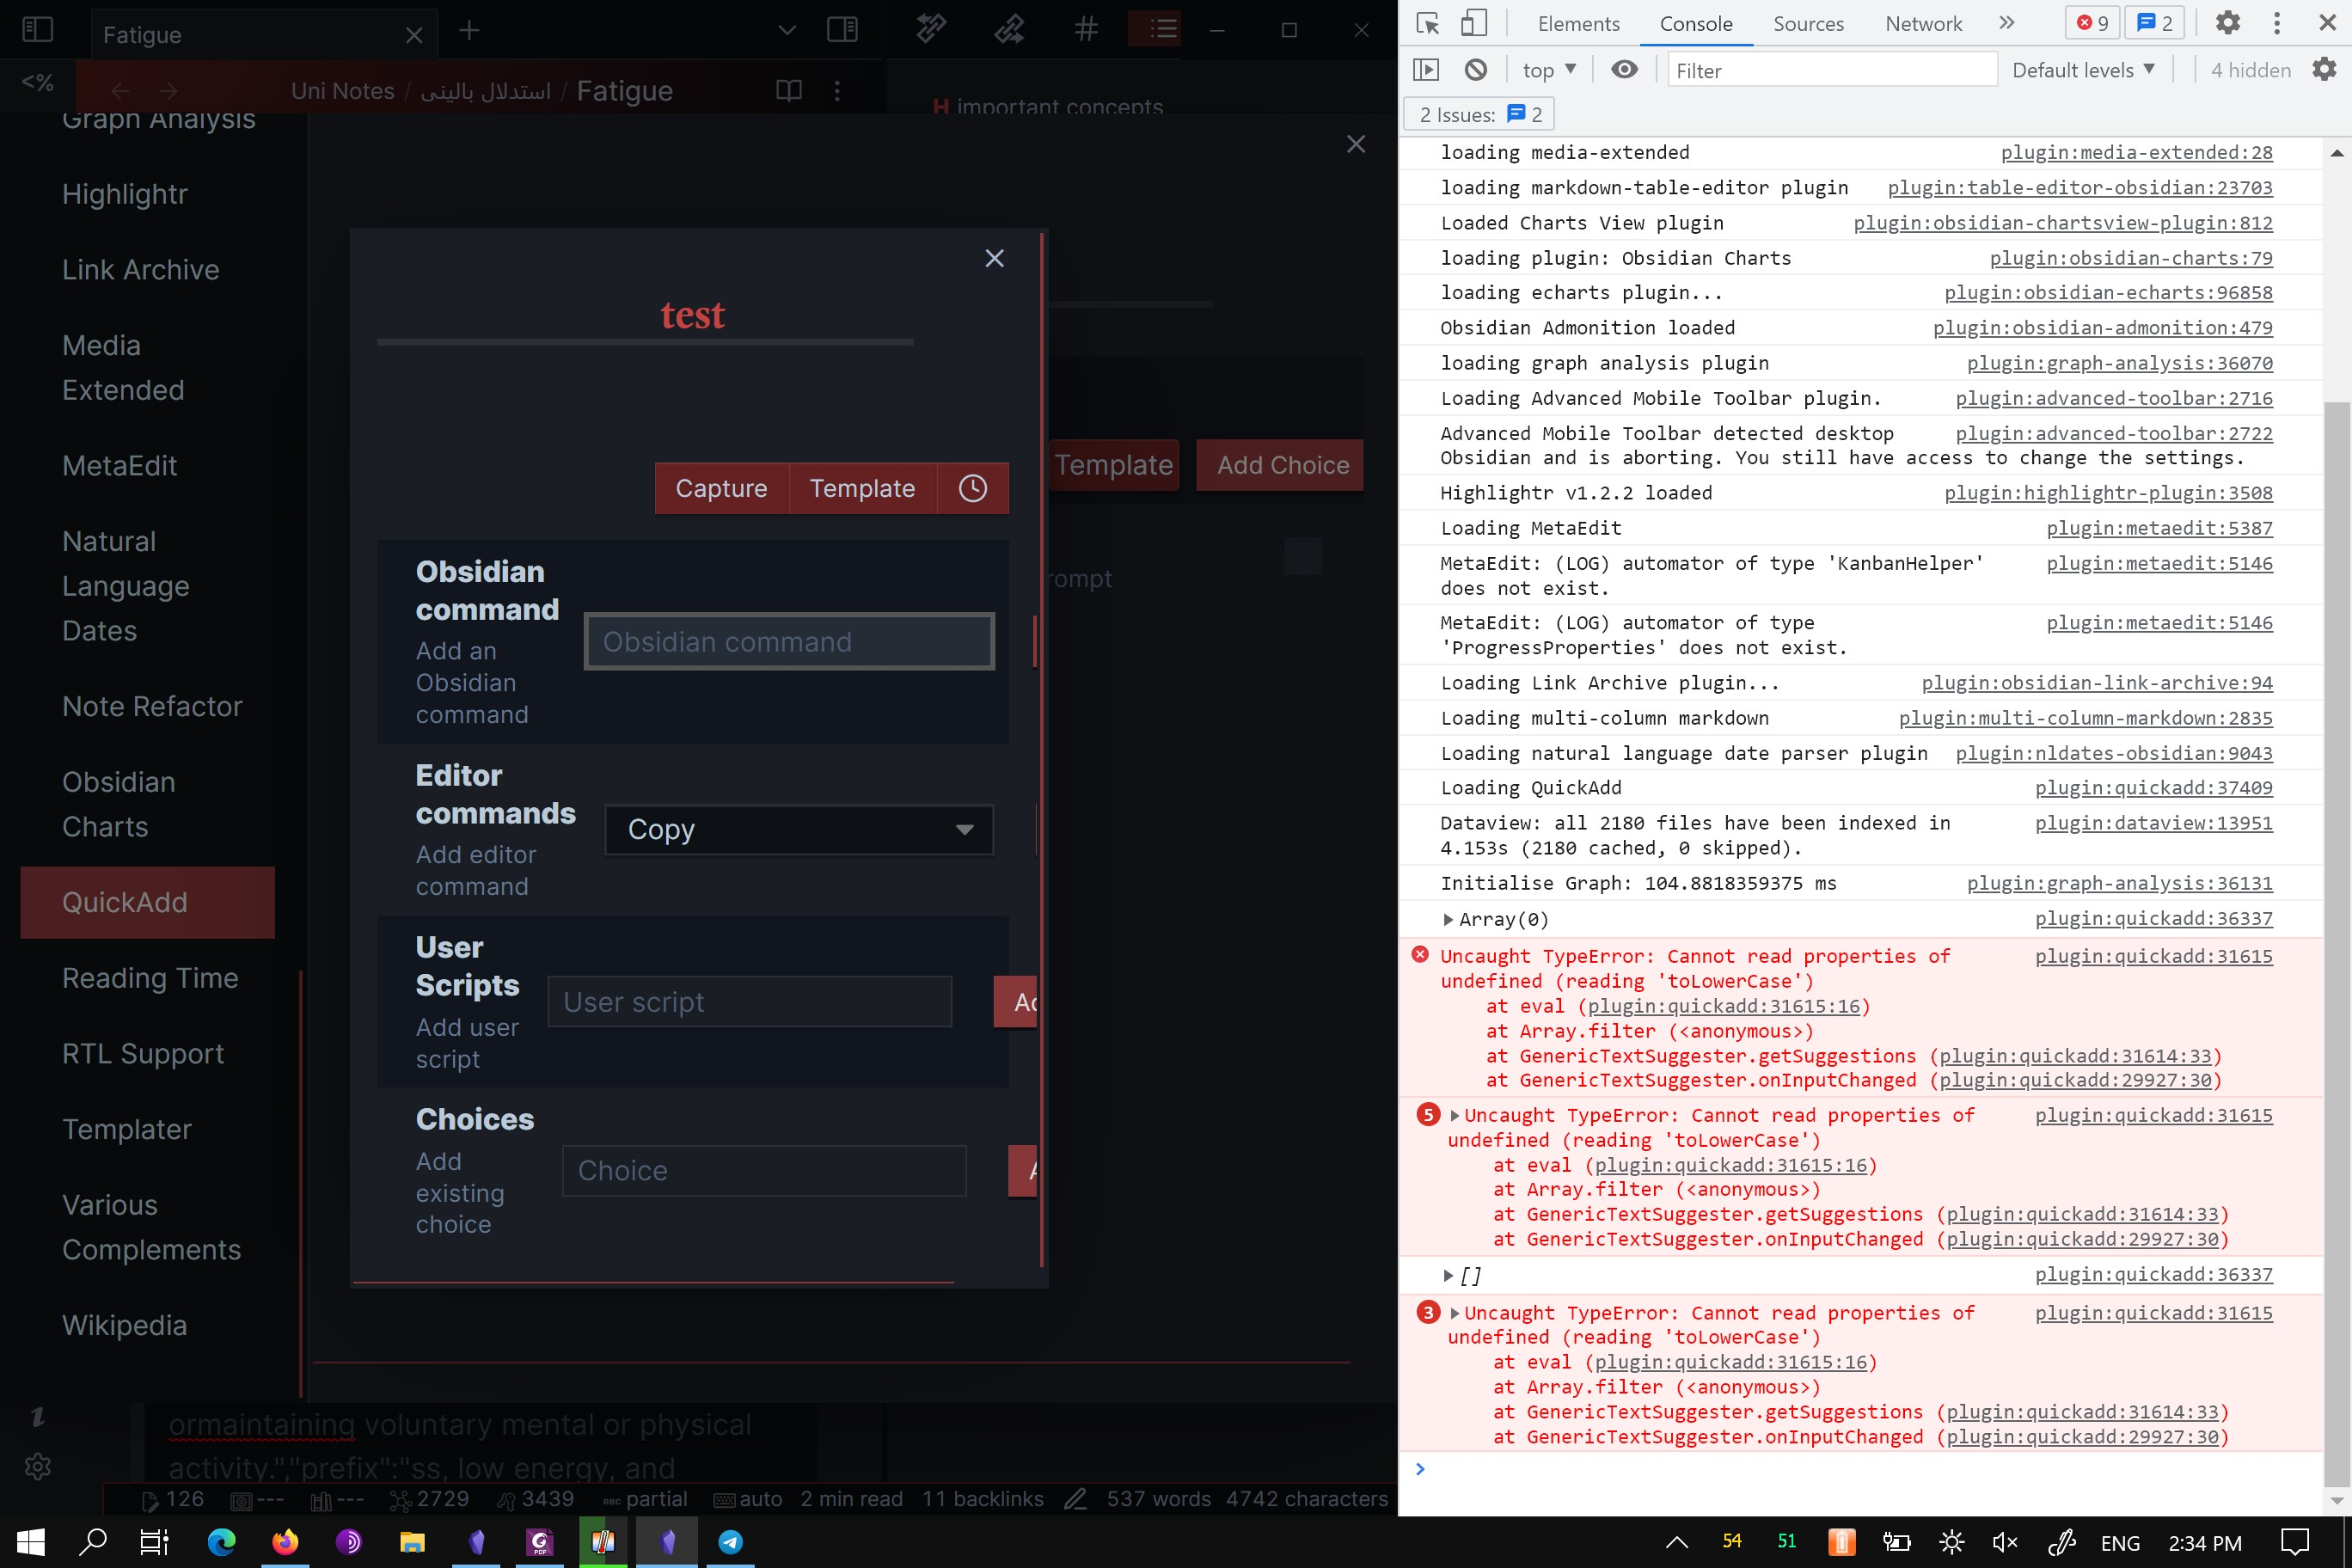This screenshot has width=2352, height=1568.
Task: Toggle device toolbar icon in DevTools
Action: 1473,23
